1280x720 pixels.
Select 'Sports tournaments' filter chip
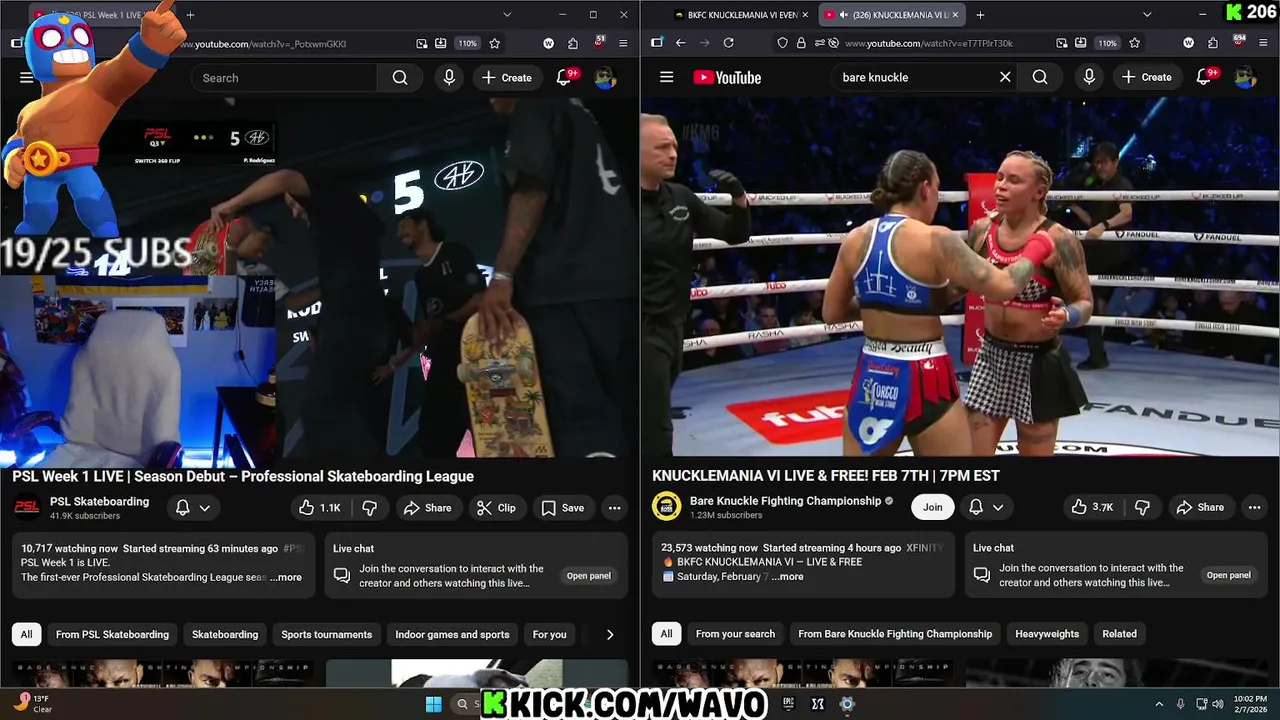(x=326, y=634)
